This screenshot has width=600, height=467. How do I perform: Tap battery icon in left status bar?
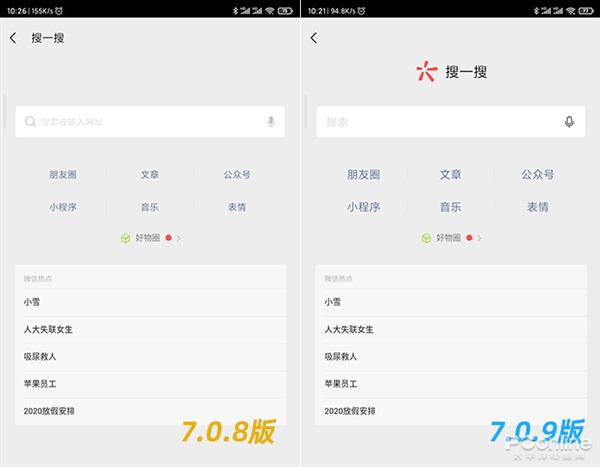coord(285,11)
